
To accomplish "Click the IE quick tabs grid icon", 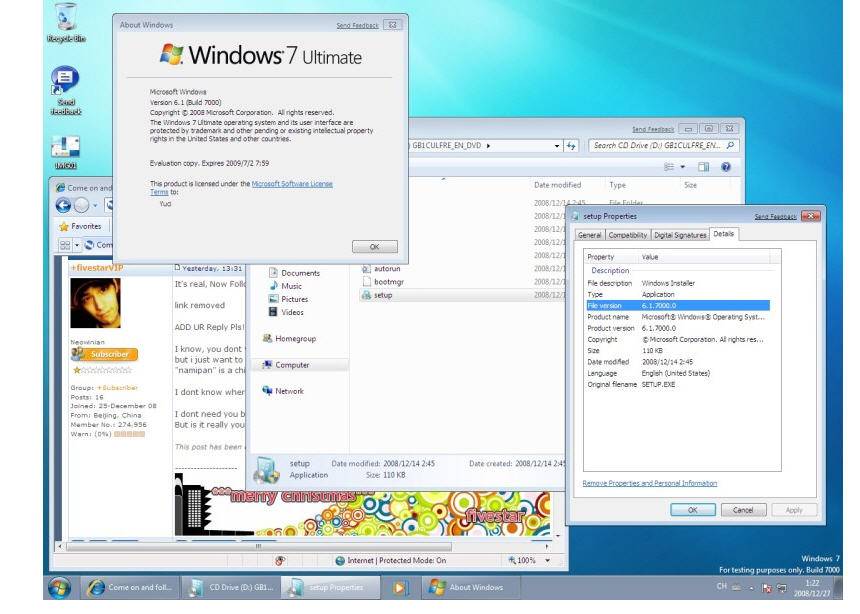I will tap(65, 245).
